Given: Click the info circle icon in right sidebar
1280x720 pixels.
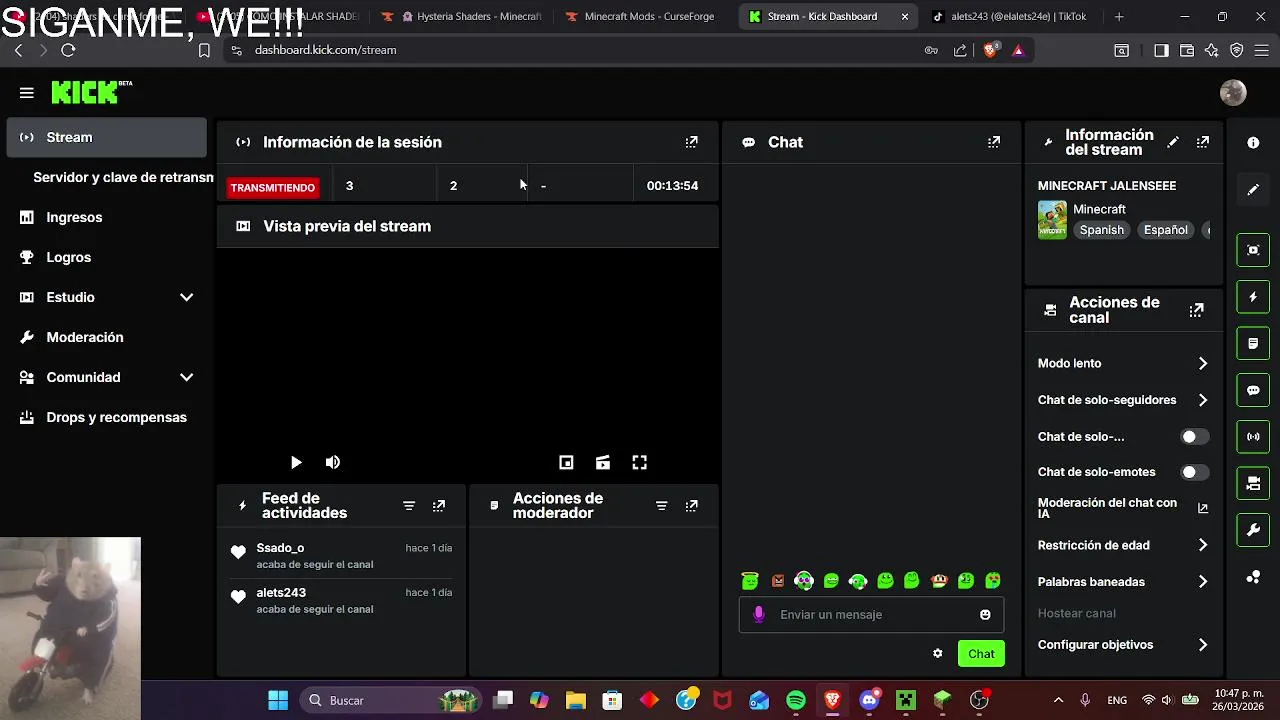Looking at the screenshot, I should click(1253, 143).
